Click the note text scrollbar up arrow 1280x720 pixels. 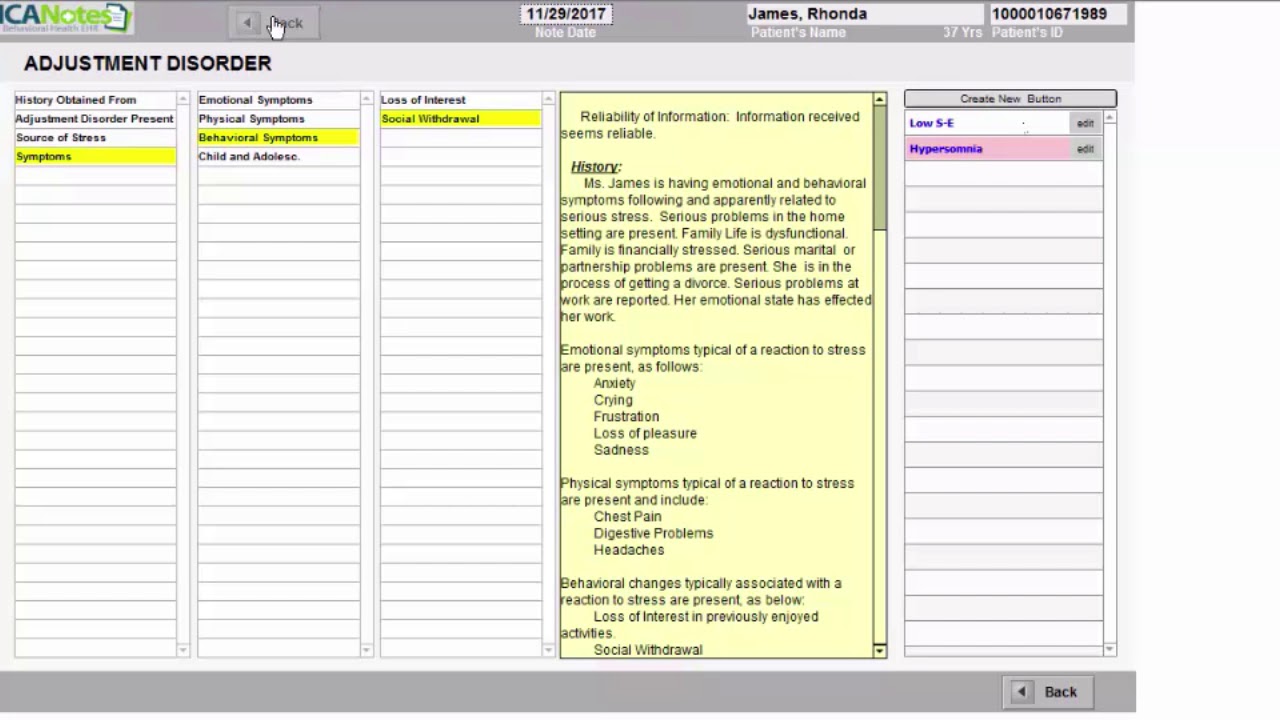click(x=880, y=99)
